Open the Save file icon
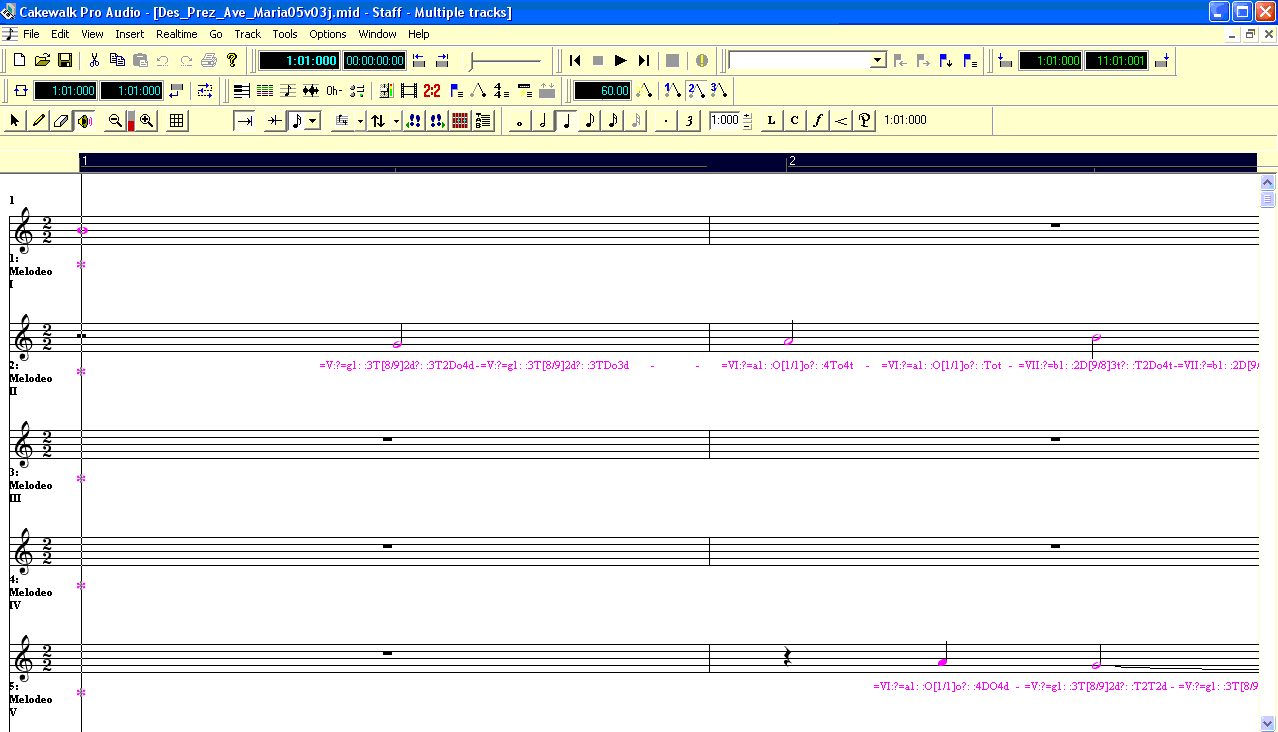 point(64,60)
